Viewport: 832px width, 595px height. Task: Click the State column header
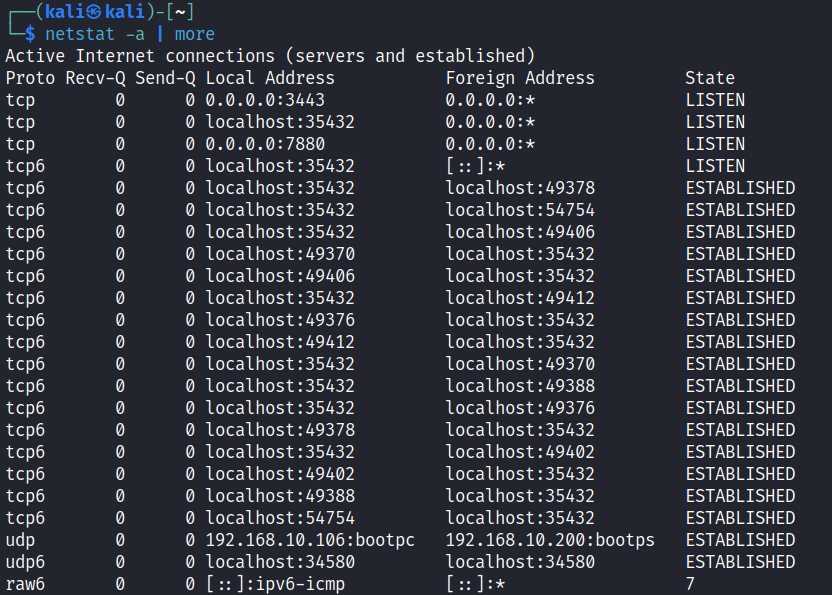710,78
